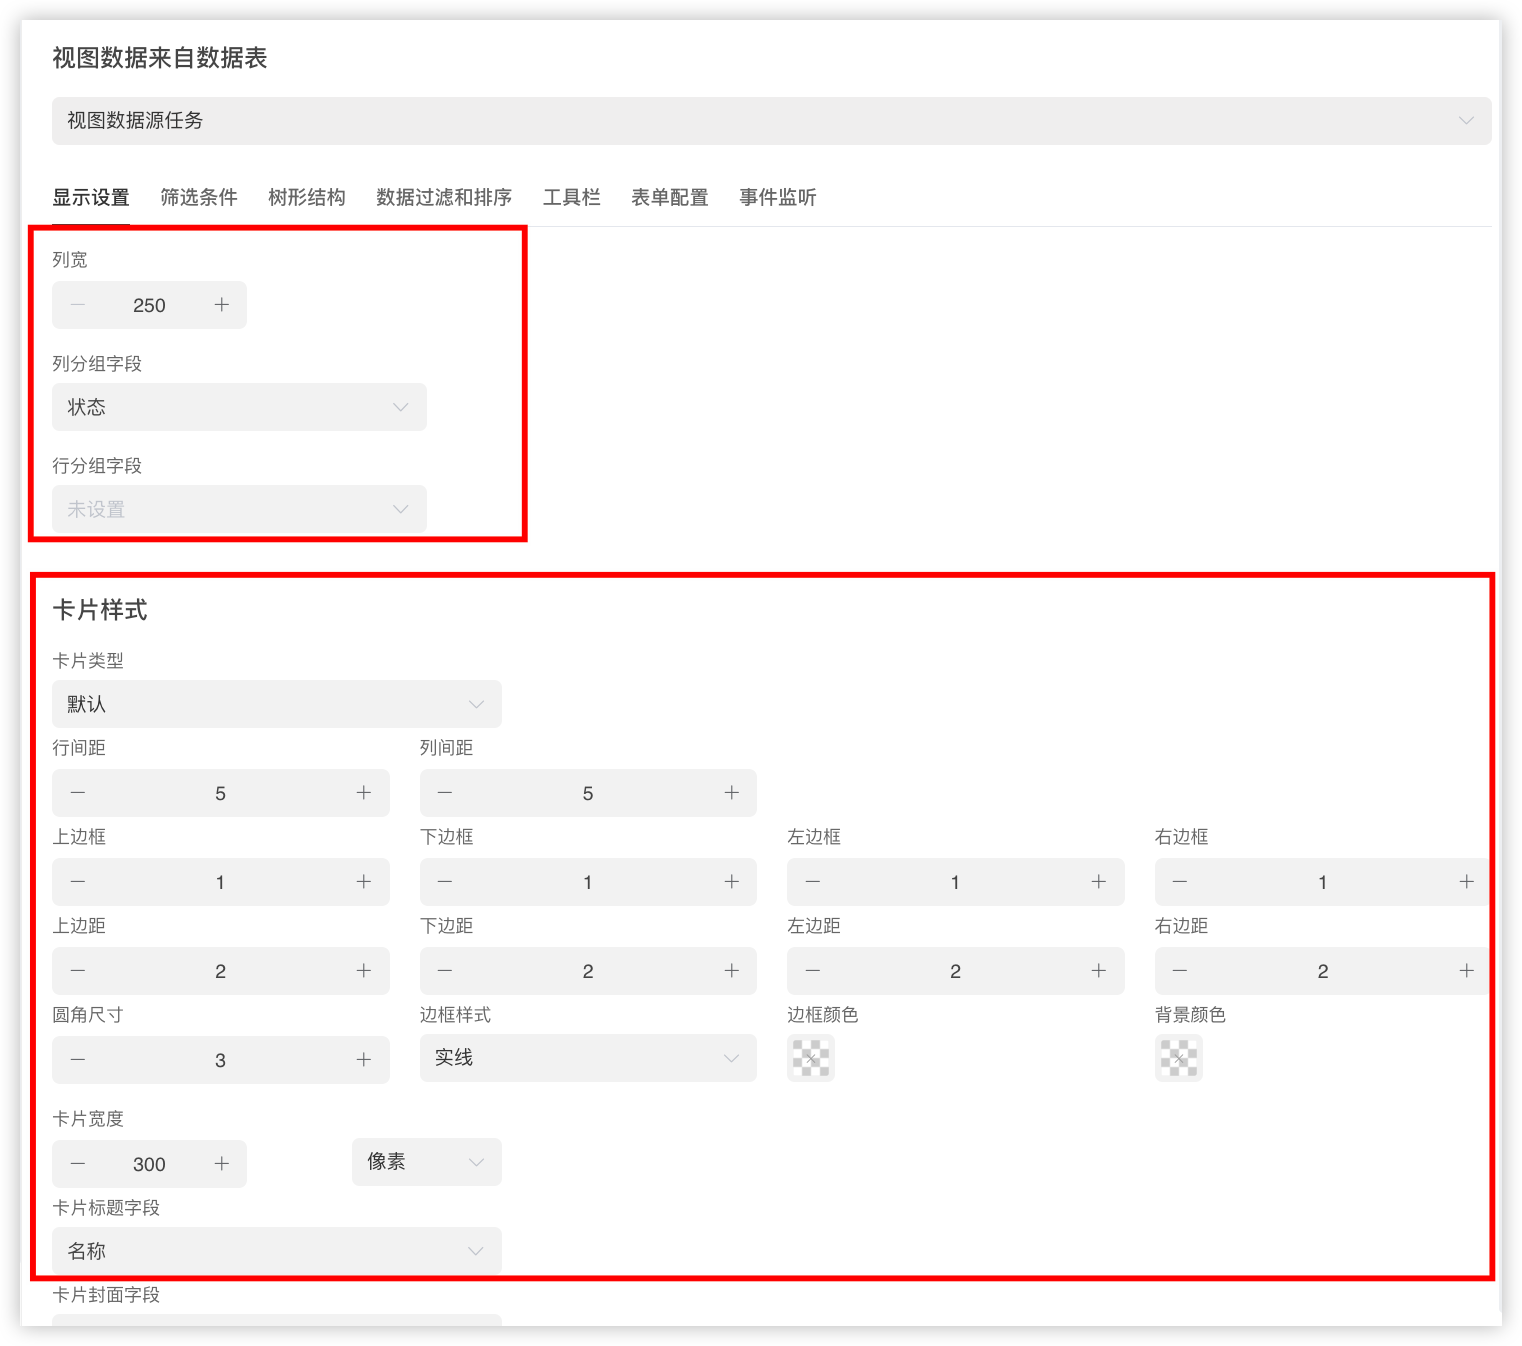Increase 列宽 value with plus icon
The image size is (1522, 1346).
(222, 305)
